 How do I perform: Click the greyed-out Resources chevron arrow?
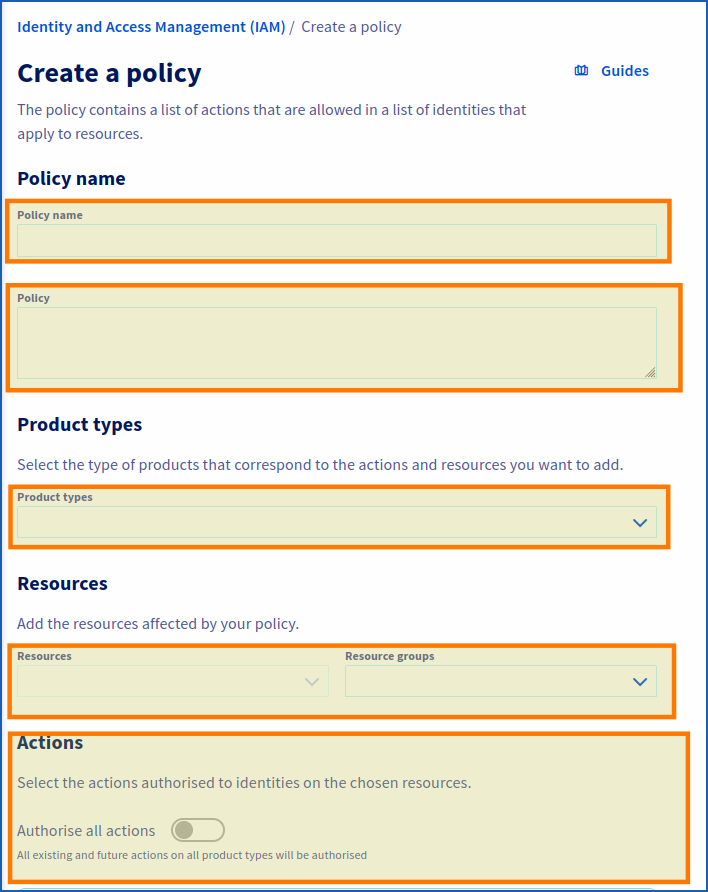tap(312, 681)
